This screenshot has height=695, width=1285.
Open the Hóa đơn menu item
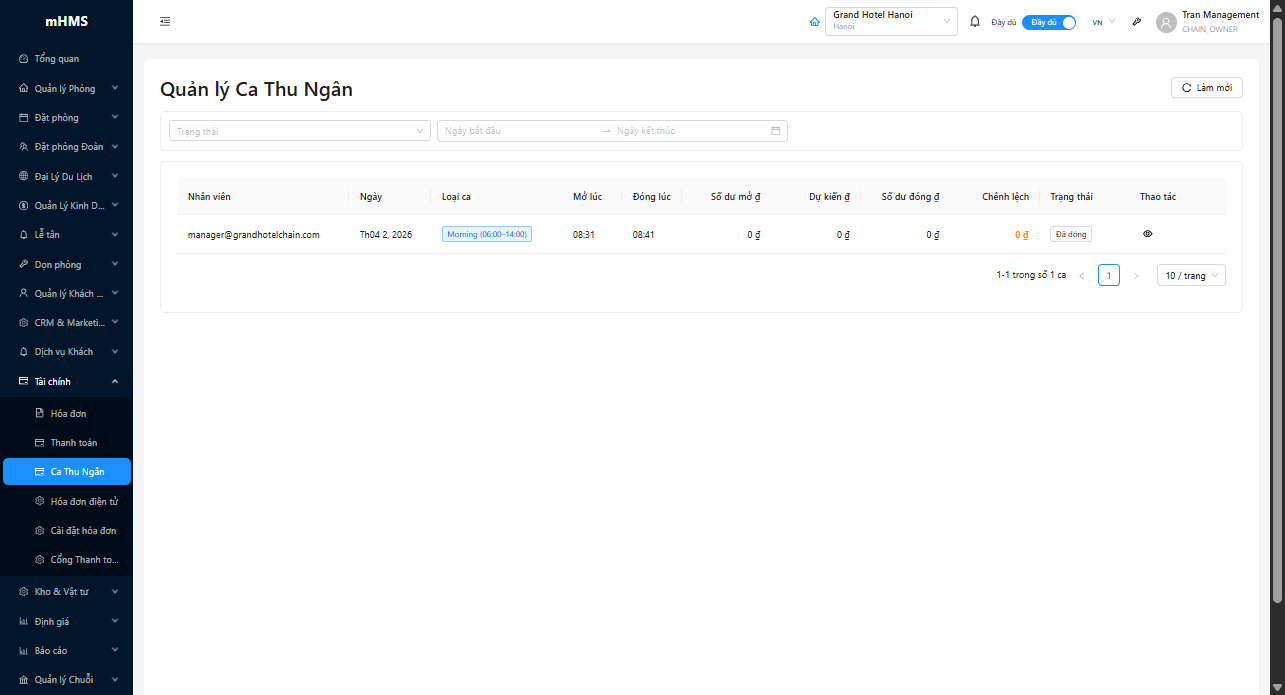click(68, 413)
